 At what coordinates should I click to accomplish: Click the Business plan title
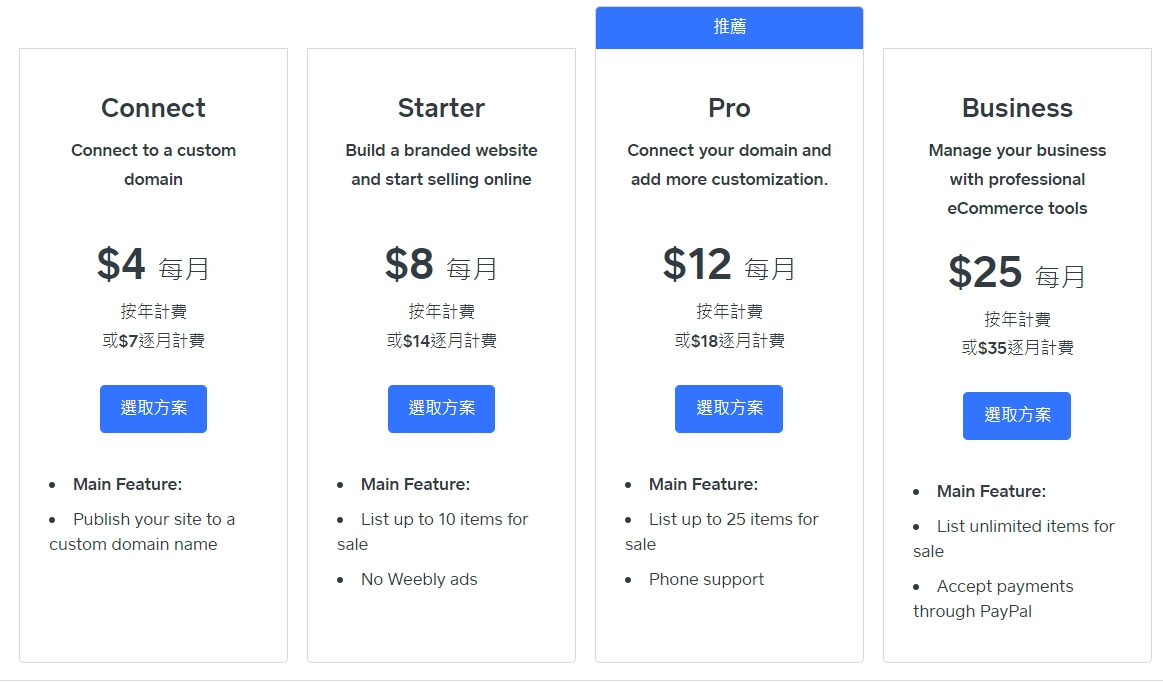pos(1017,108)
